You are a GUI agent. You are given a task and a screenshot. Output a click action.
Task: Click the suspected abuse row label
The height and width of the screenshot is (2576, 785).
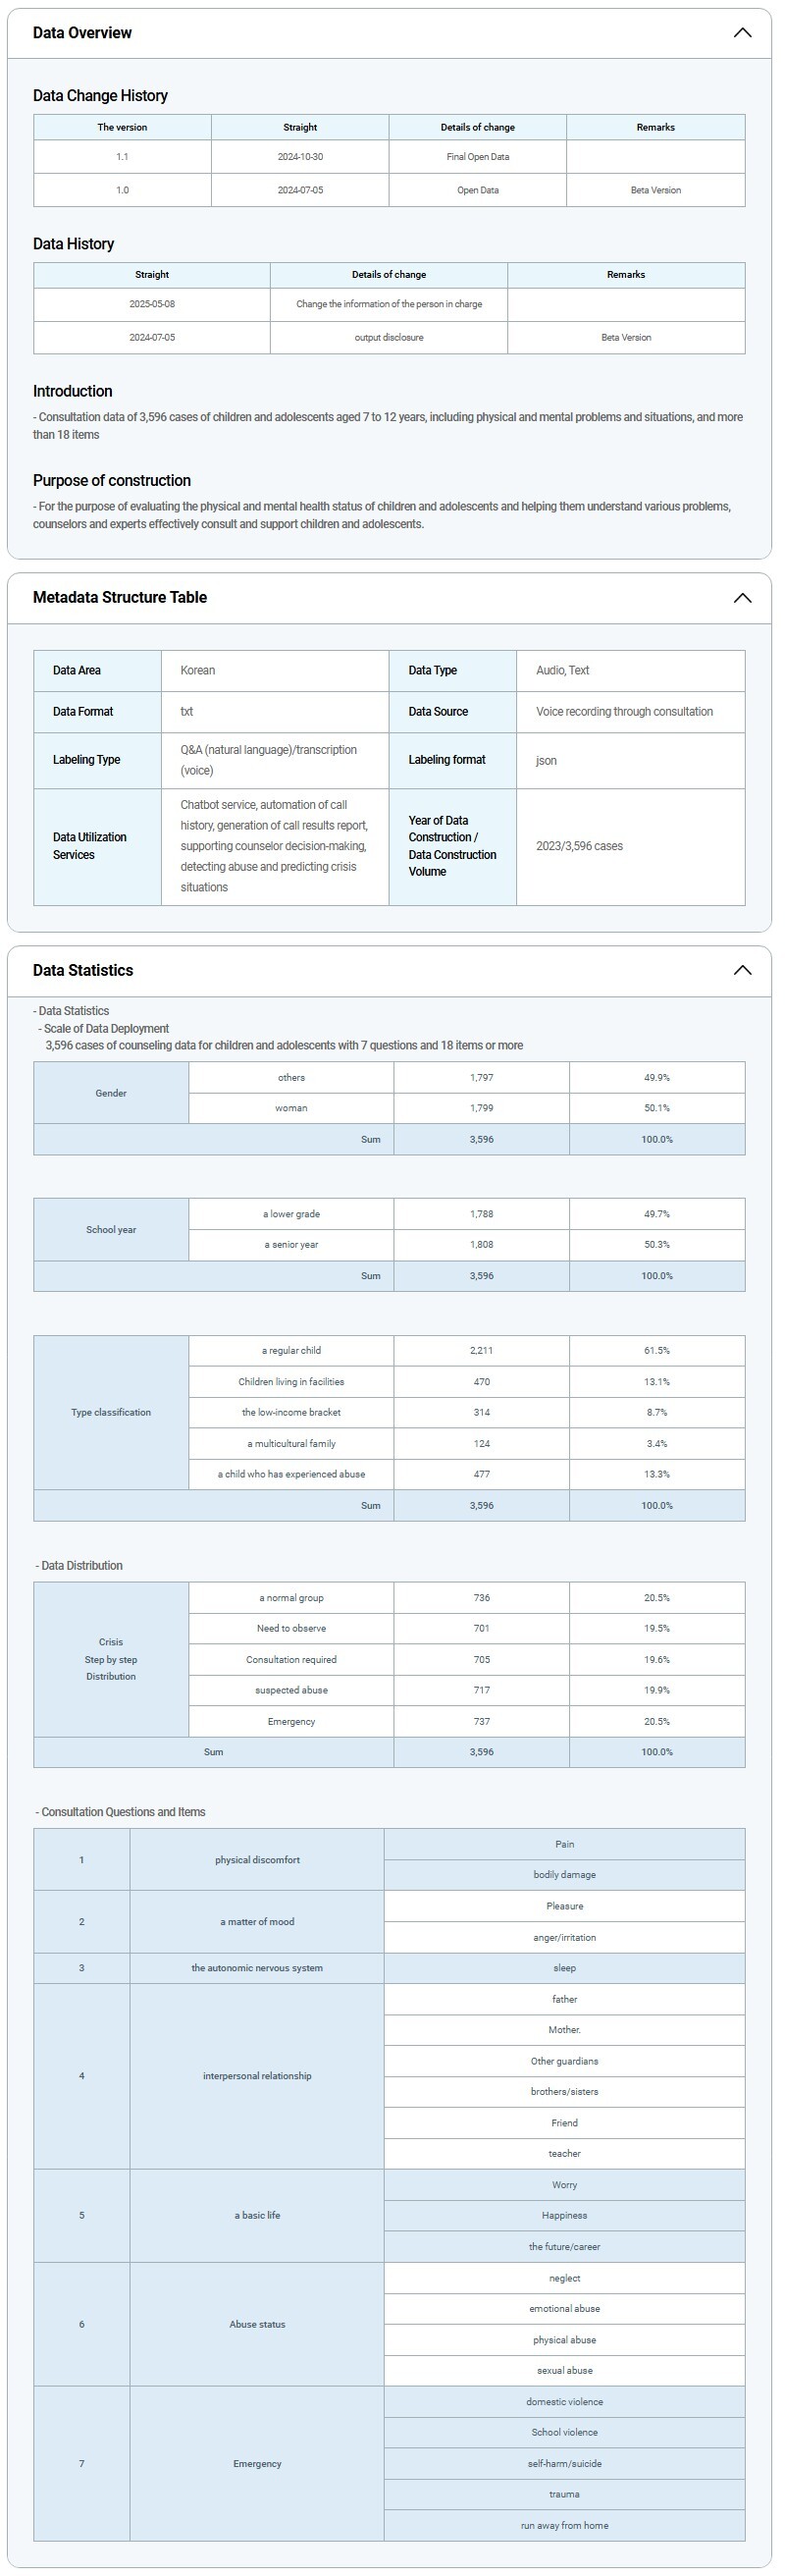point(291,1690)
